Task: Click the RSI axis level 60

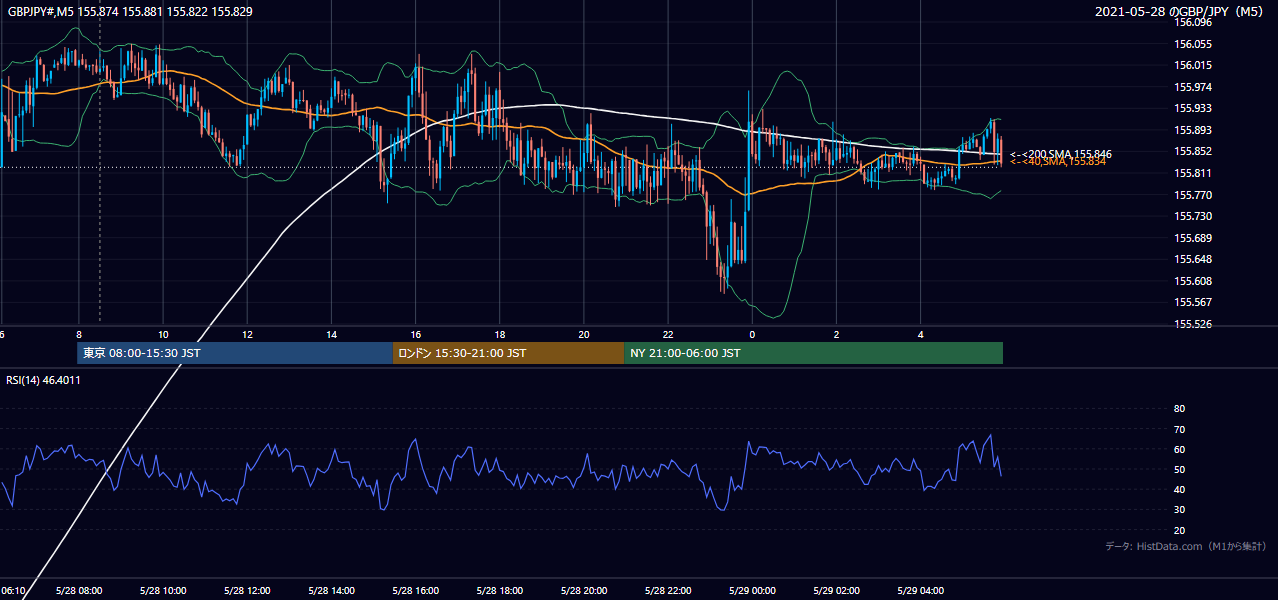Action: click(x=1179, y=449)
